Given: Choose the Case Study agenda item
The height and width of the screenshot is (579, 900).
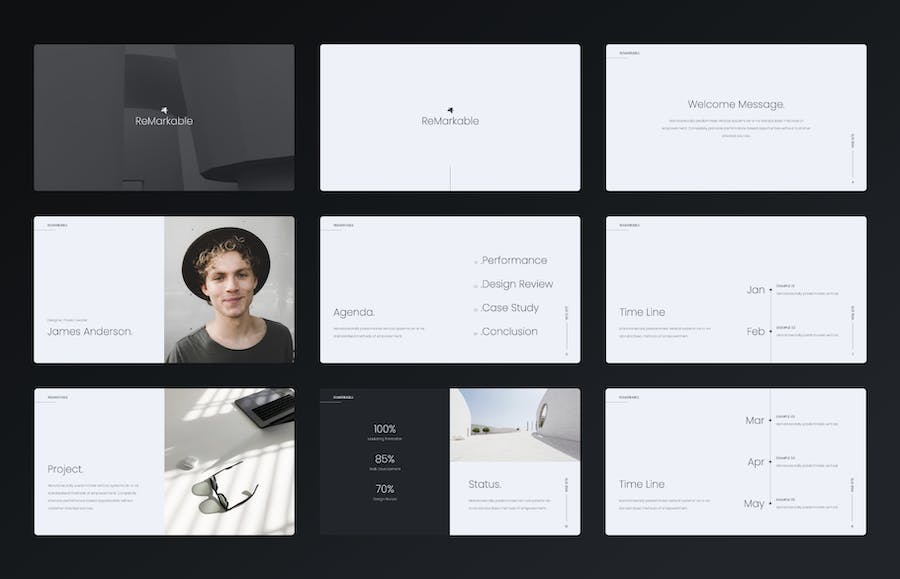Looking at the screenshot, I should coord(510,308).
